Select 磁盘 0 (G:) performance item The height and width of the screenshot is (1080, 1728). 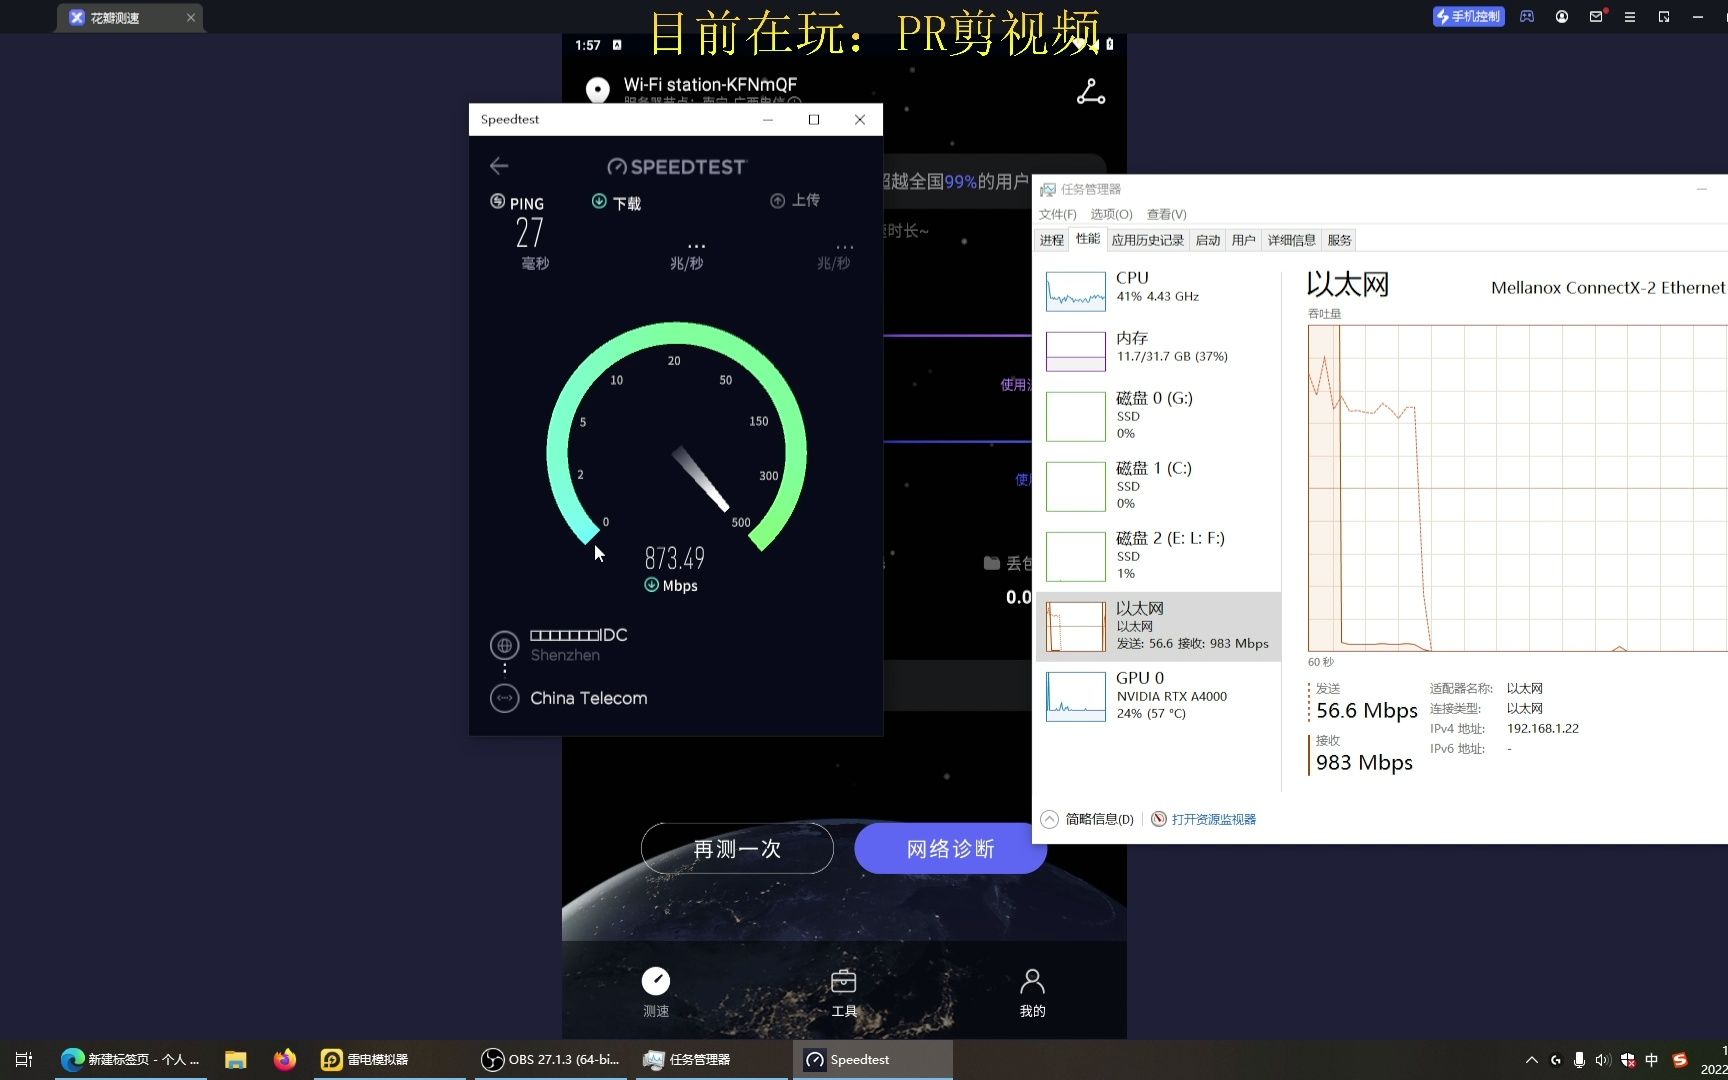coord(1159,416)
